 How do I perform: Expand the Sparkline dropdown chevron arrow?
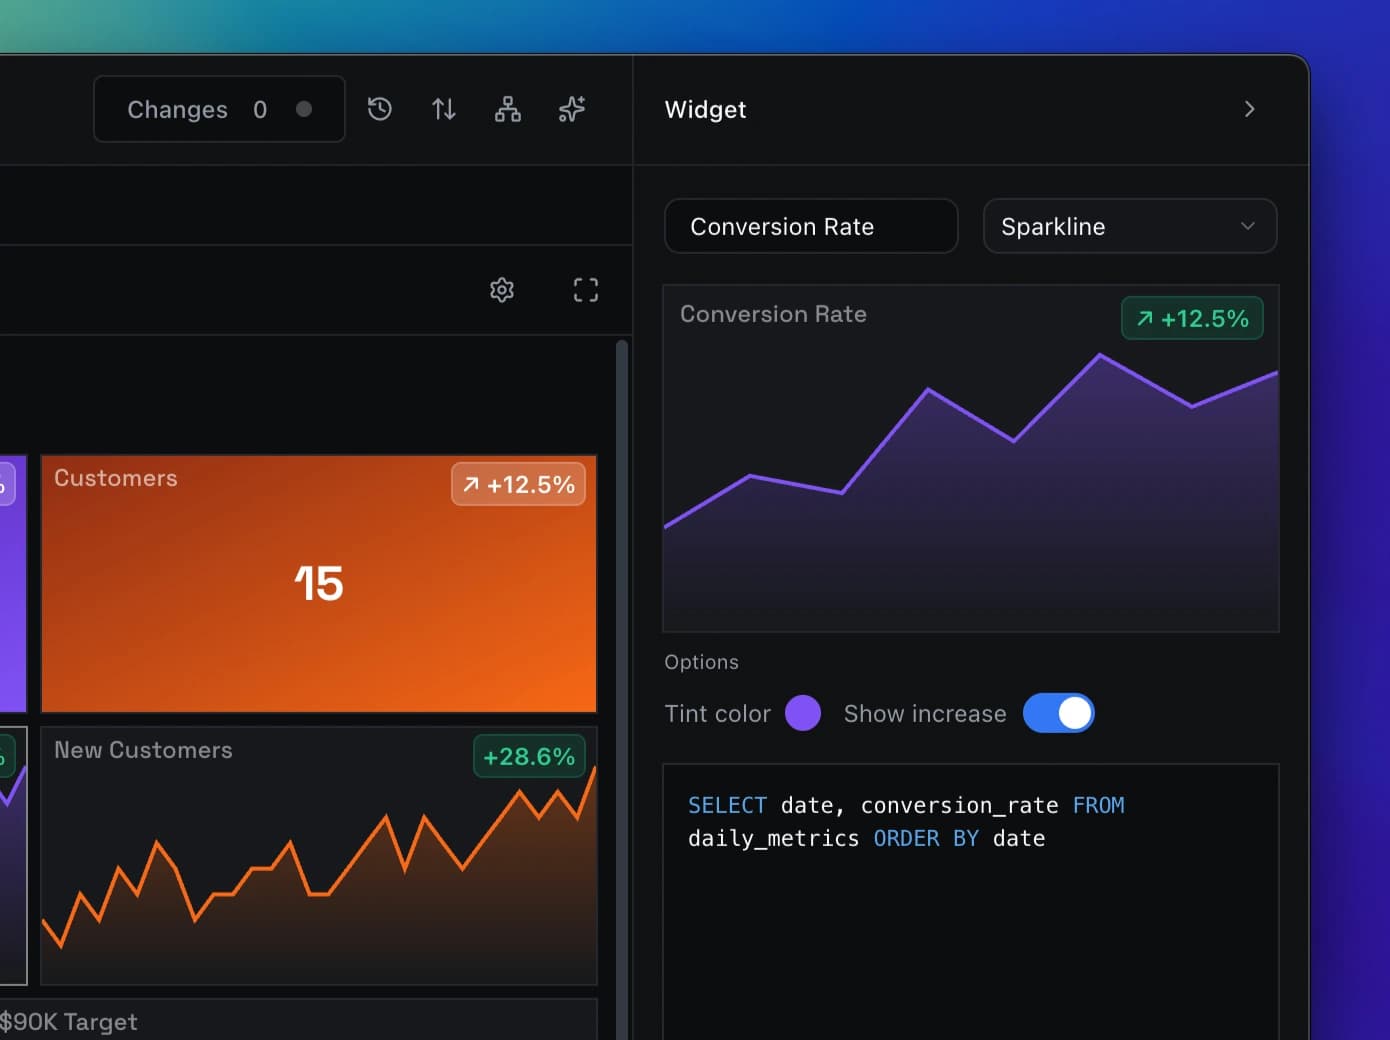tap(1247, 226)
